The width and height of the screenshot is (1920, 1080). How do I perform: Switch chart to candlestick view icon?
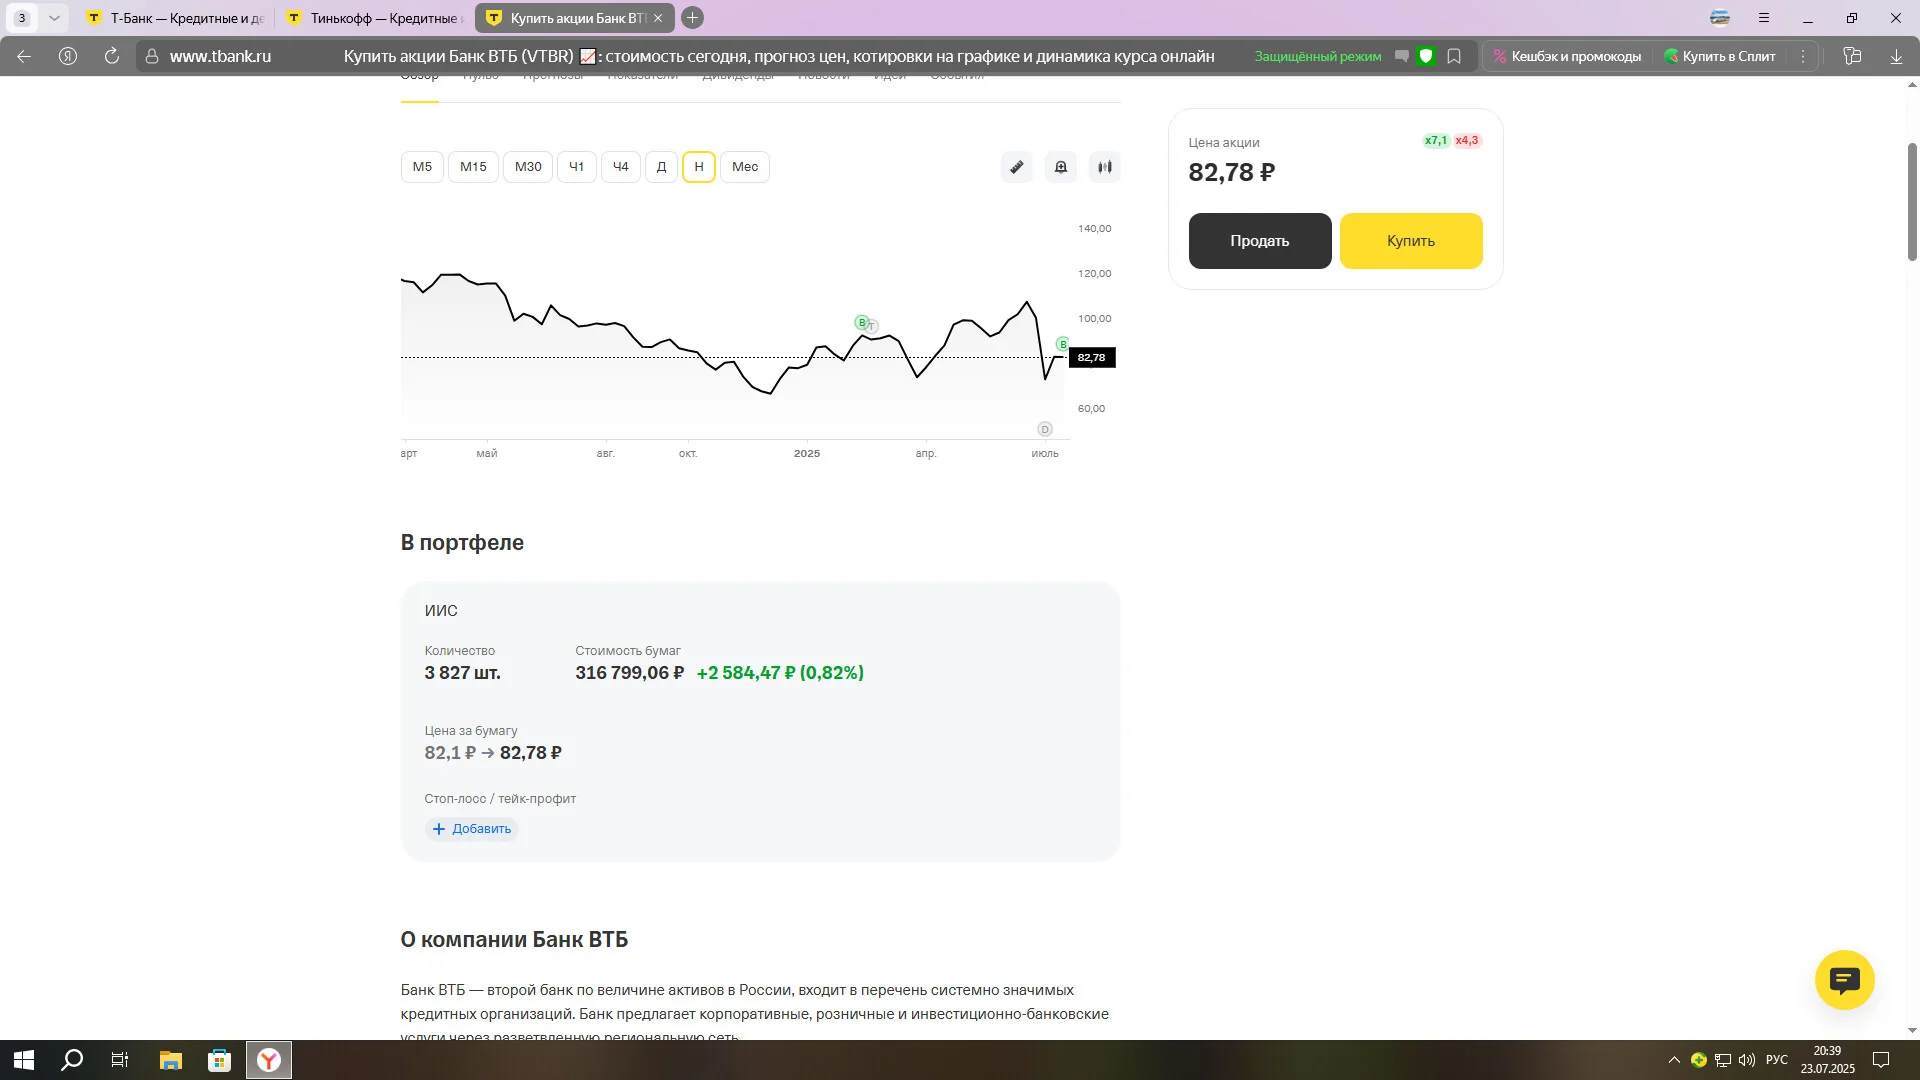[x=1105, y=167]
